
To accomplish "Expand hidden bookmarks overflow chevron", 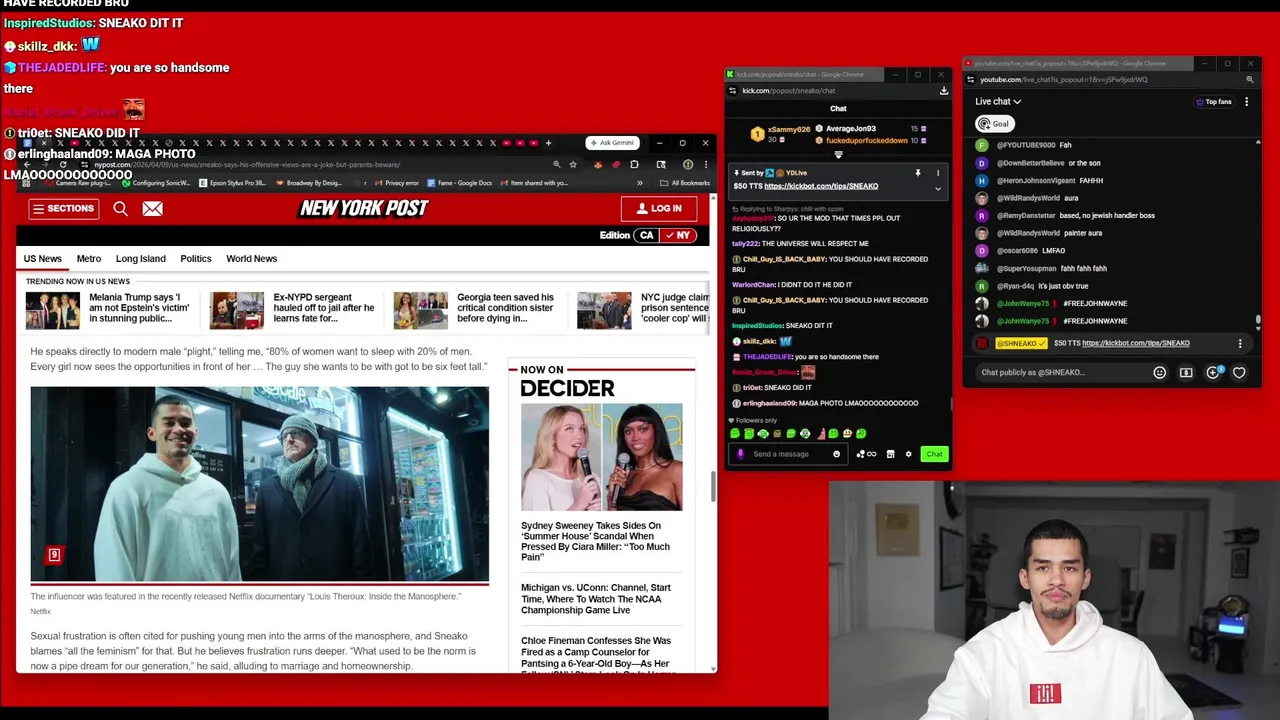I will point(640,183).
